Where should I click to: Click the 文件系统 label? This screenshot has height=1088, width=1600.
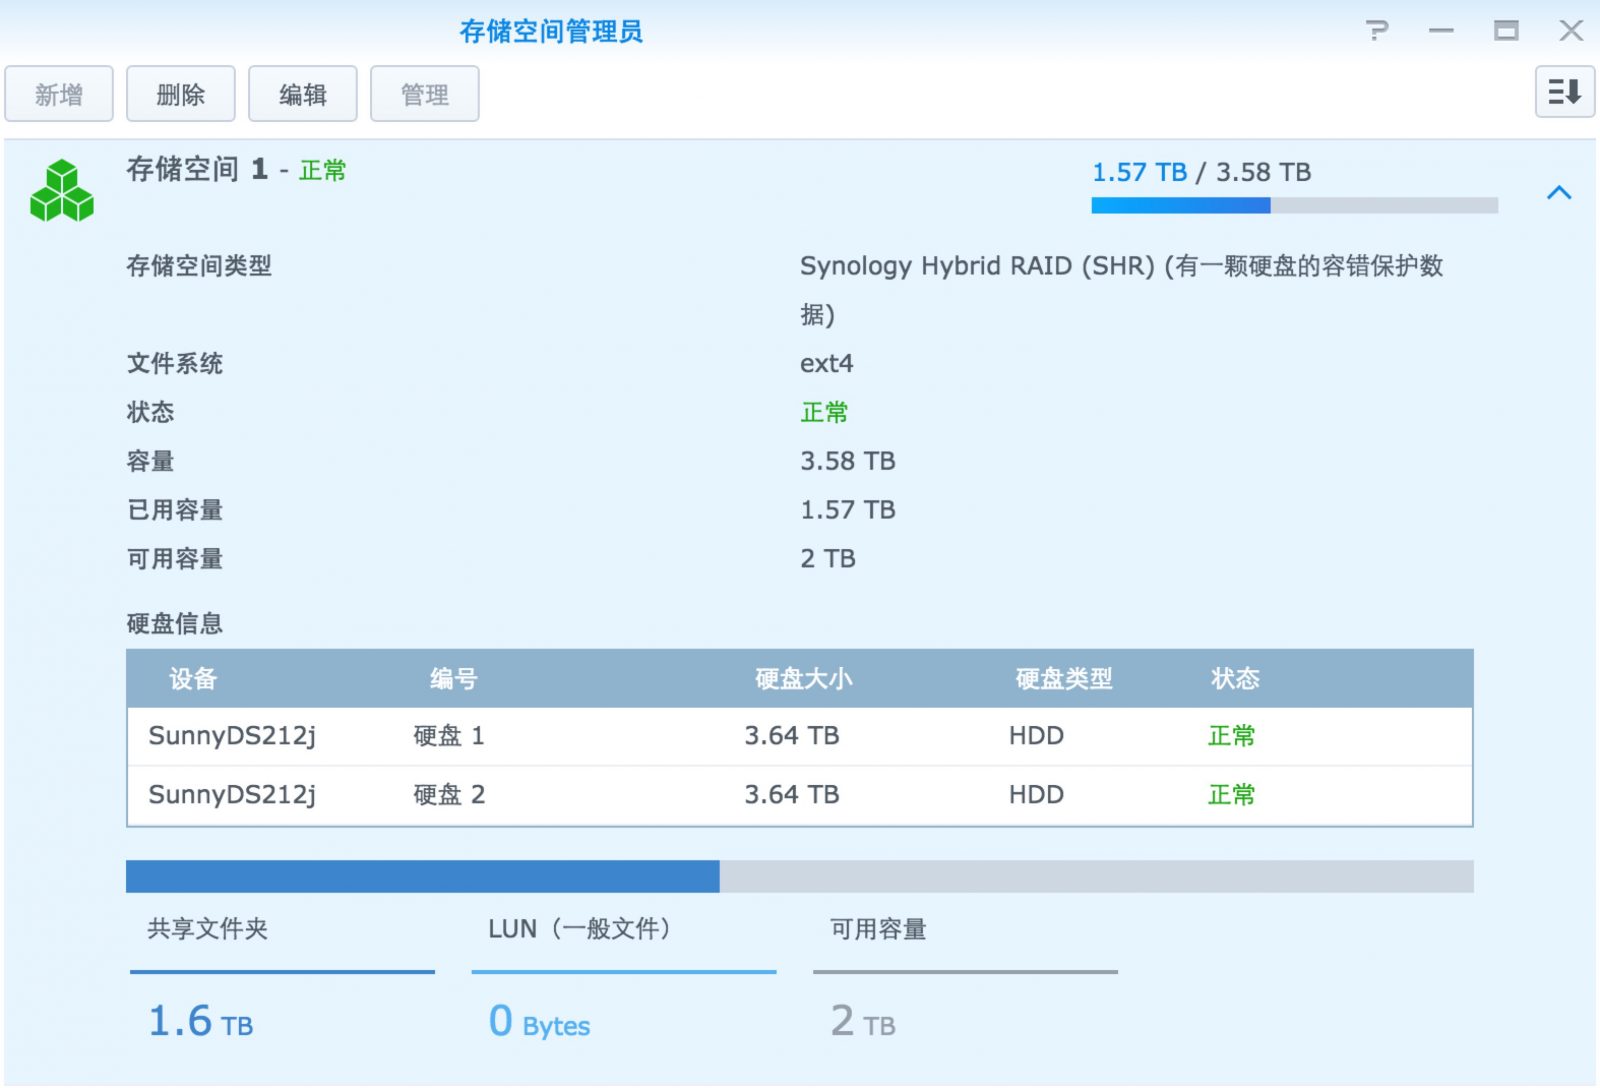pyautogui.click(x=175, y=363)
